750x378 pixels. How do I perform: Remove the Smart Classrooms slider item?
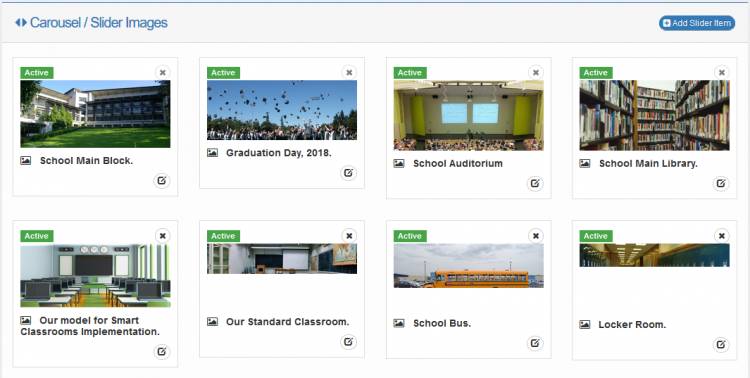tap(163, 236)
